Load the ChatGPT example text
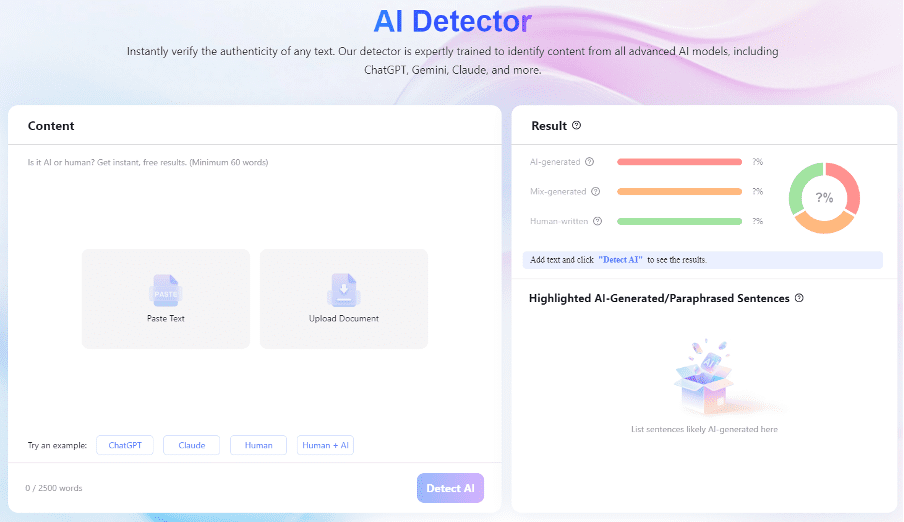 pyautogui.click(x=125, y=445)
